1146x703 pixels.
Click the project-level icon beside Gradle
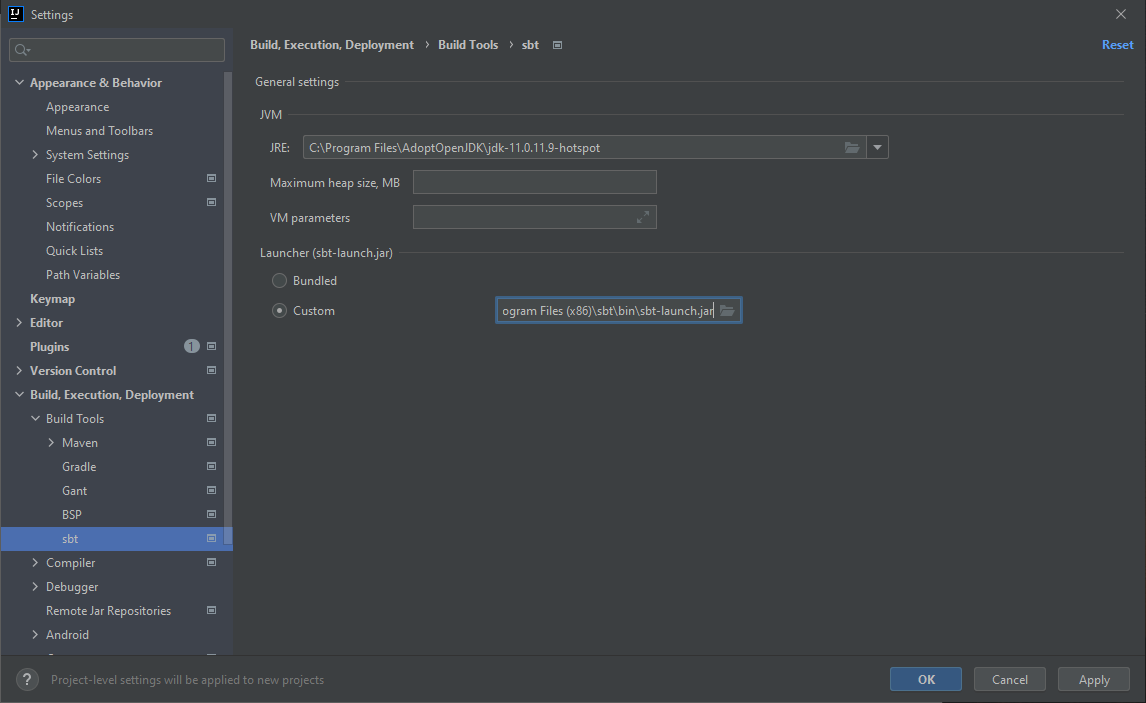pos(211,466)
